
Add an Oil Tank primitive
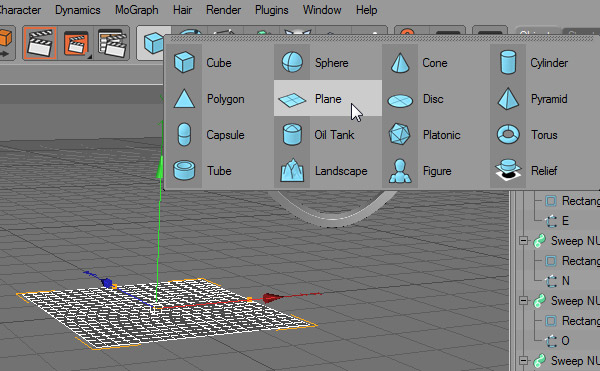328,134
